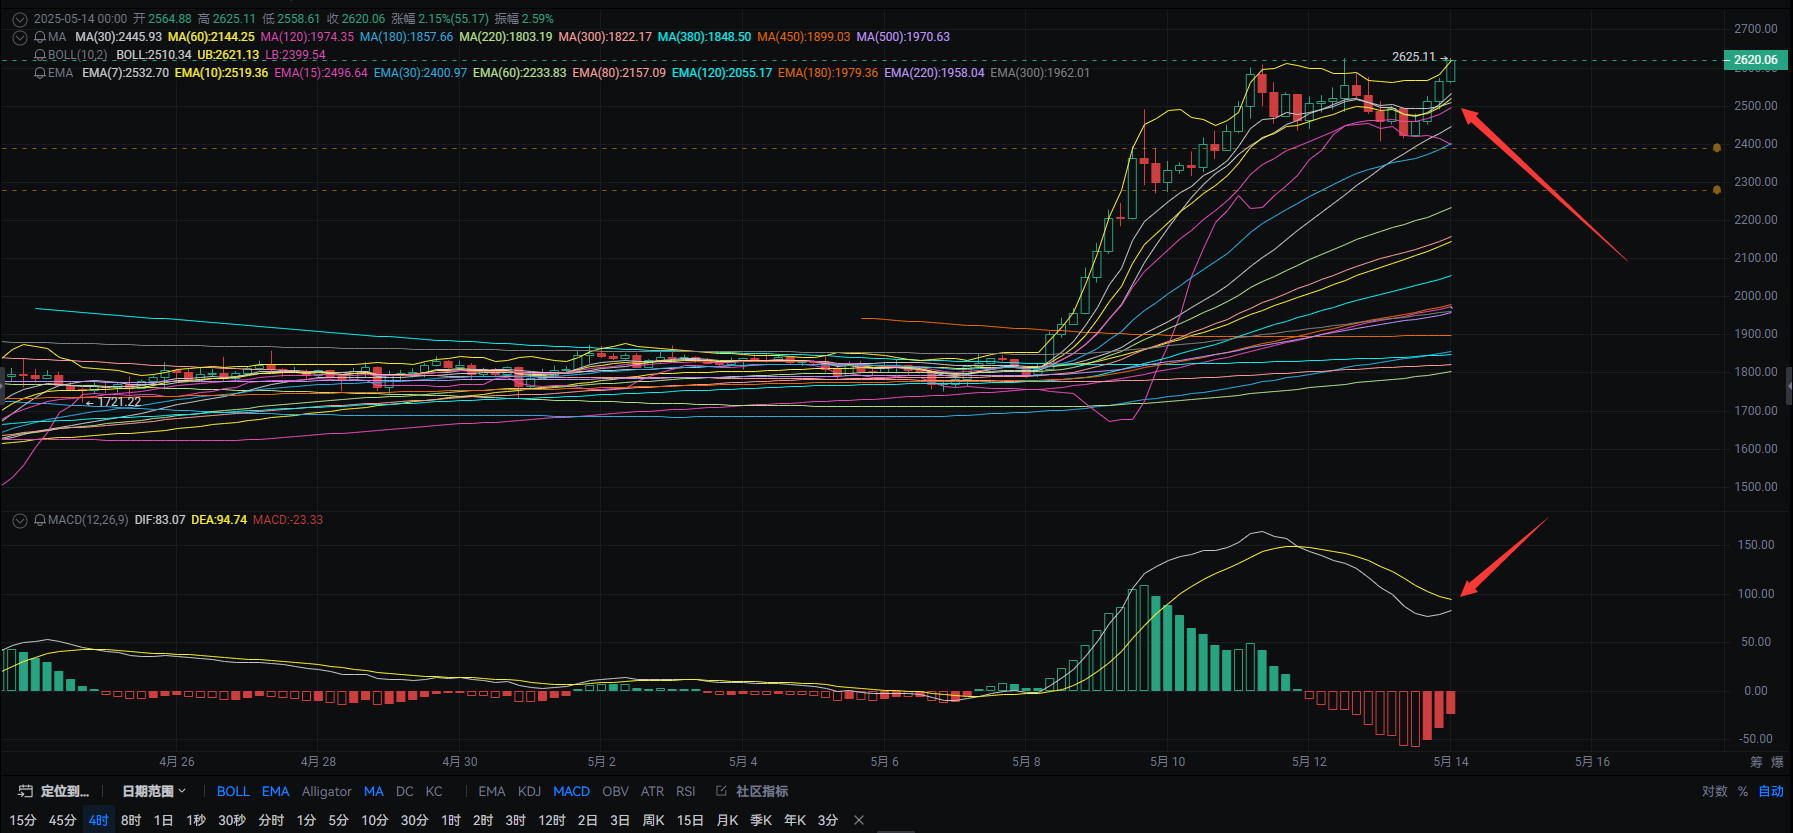Switch to the 30秒 timeframe

pyautogui.click(x=232, y=820)
